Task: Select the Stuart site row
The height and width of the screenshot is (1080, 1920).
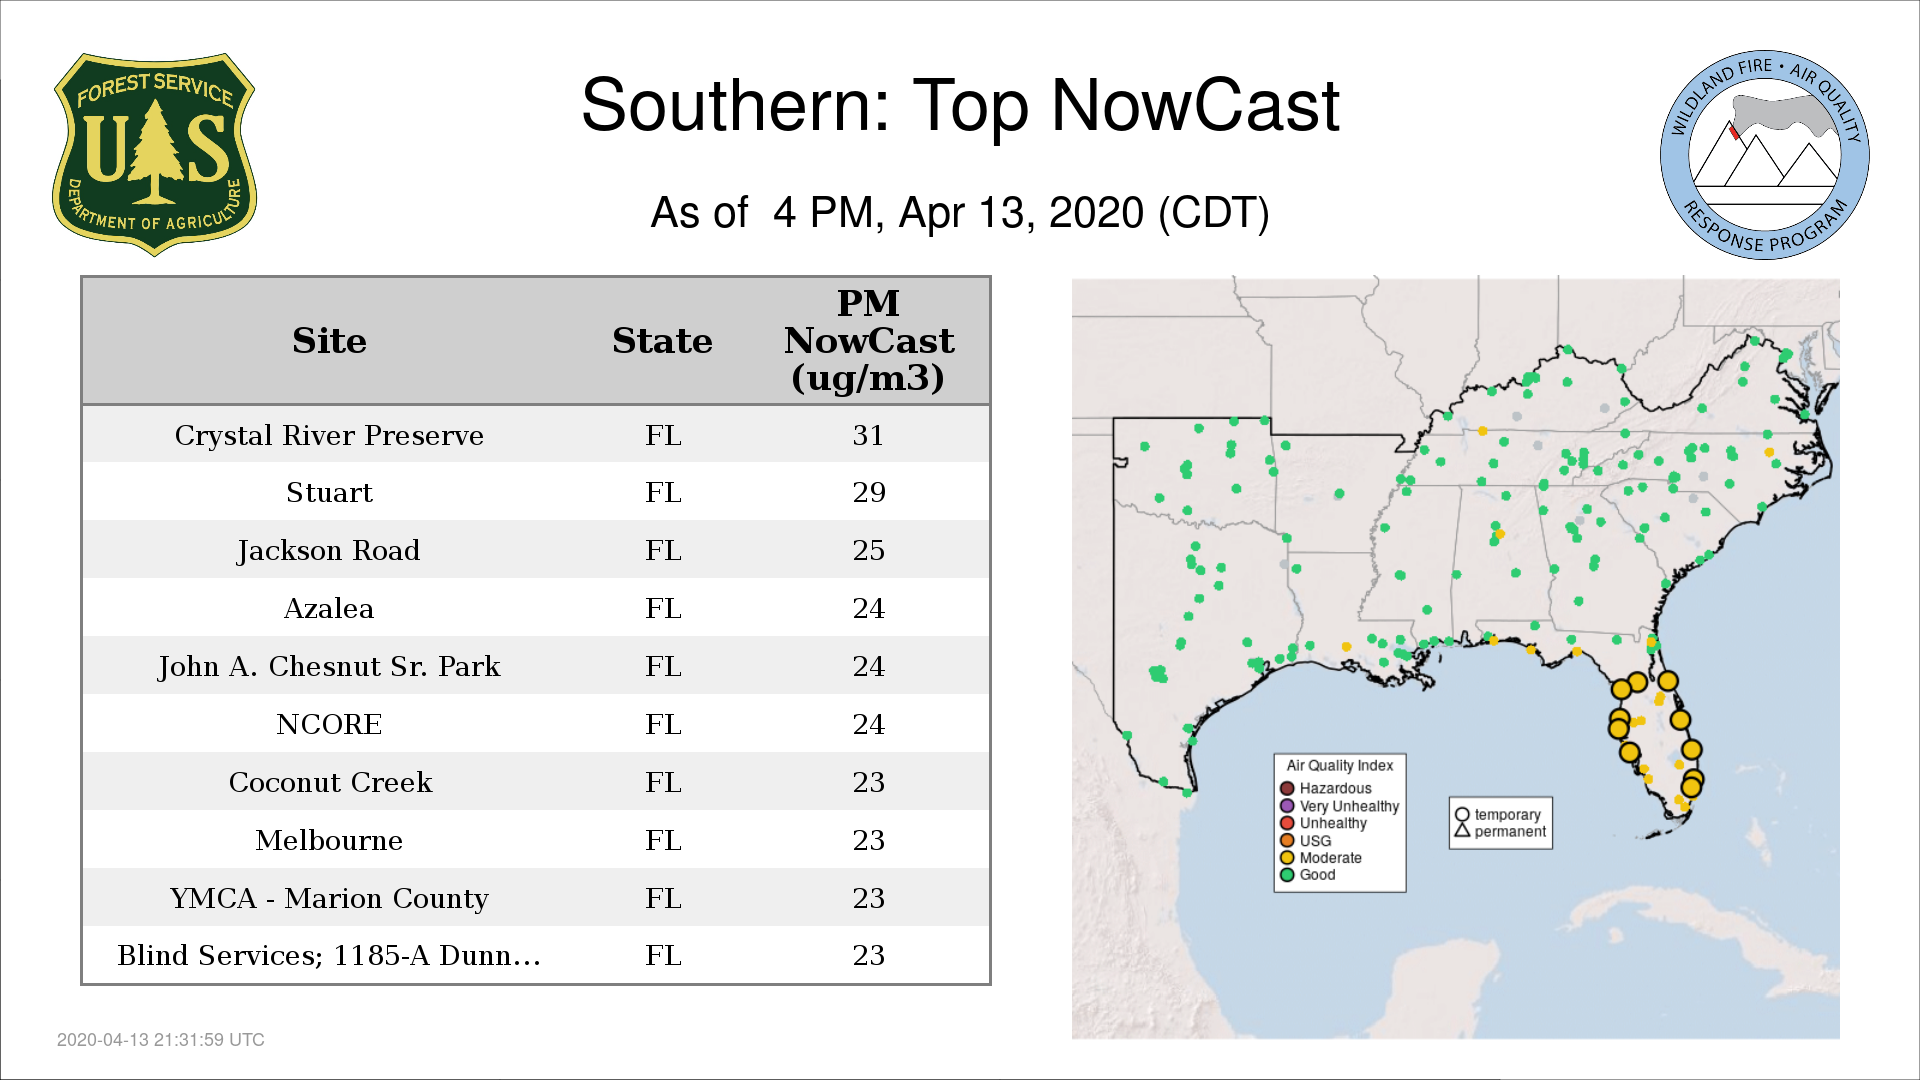Action: 329,493
